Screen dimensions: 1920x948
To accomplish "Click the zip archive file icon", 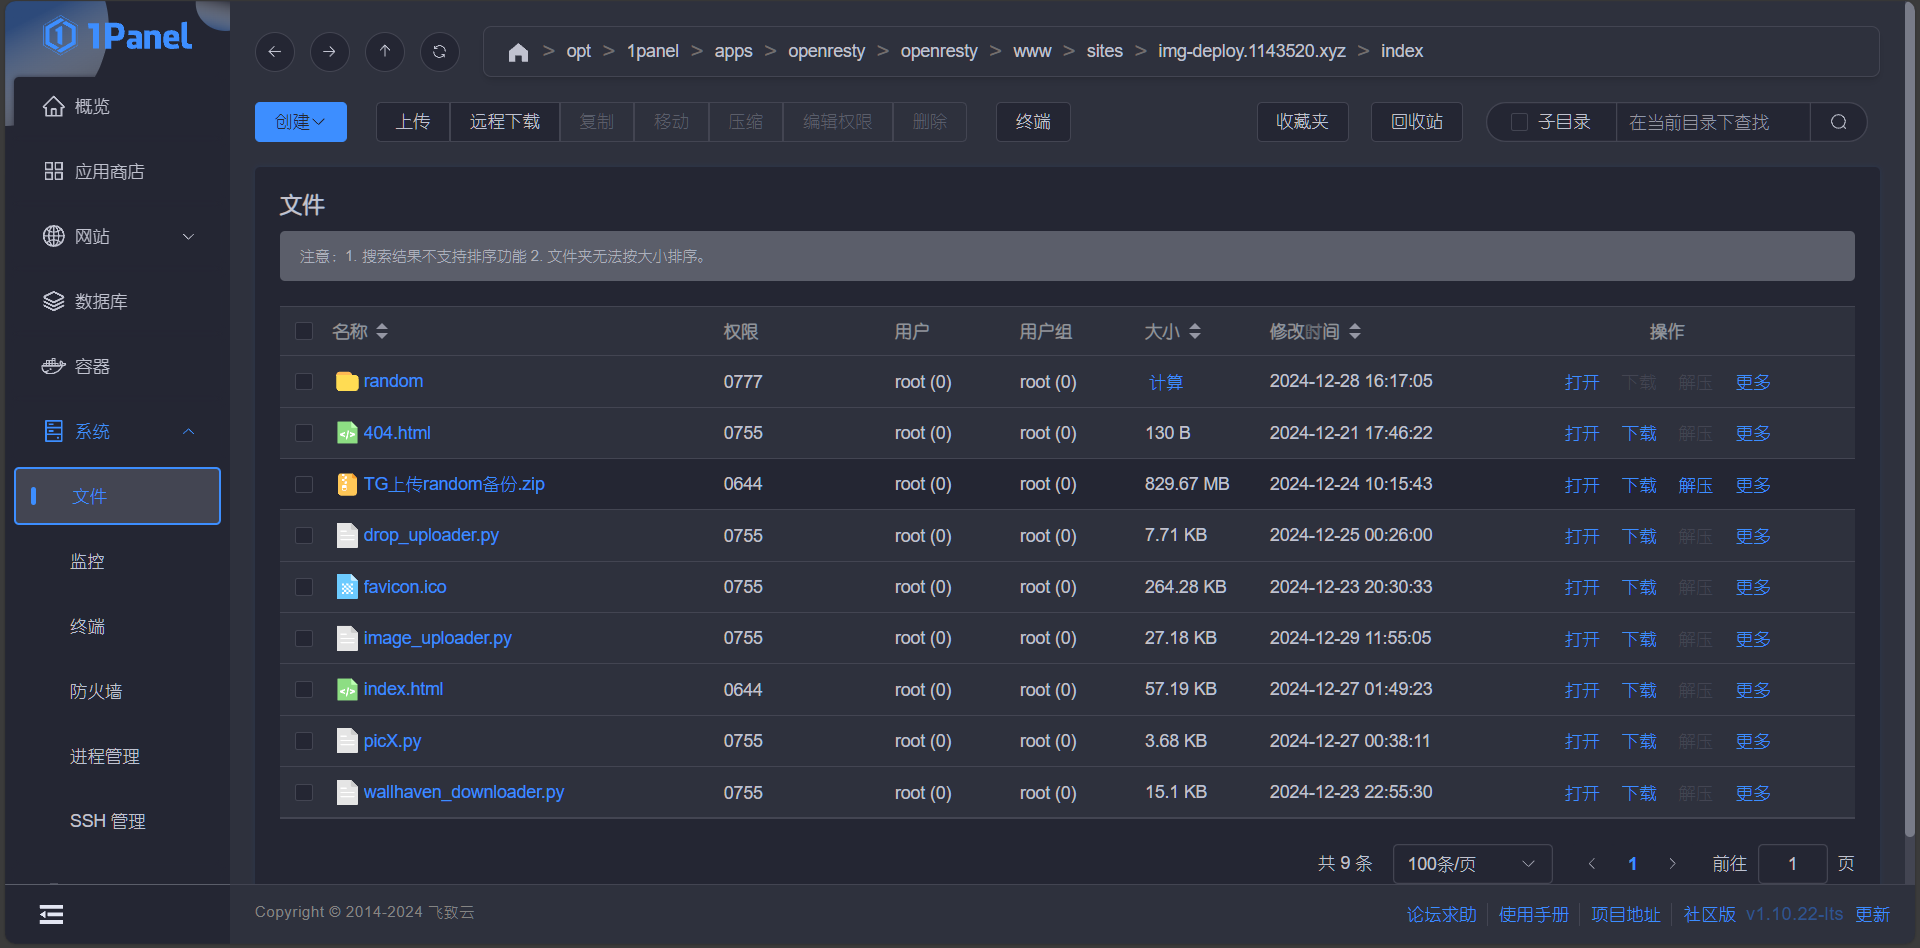I will (347, 484).
